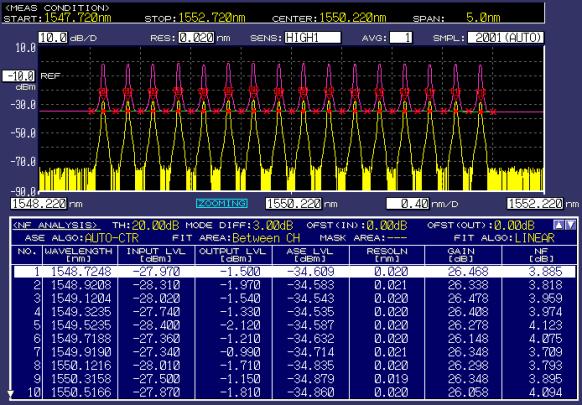Select row 1 wavelength 1548.7248
Screen dimensions: 582x405
pos(81,272)
